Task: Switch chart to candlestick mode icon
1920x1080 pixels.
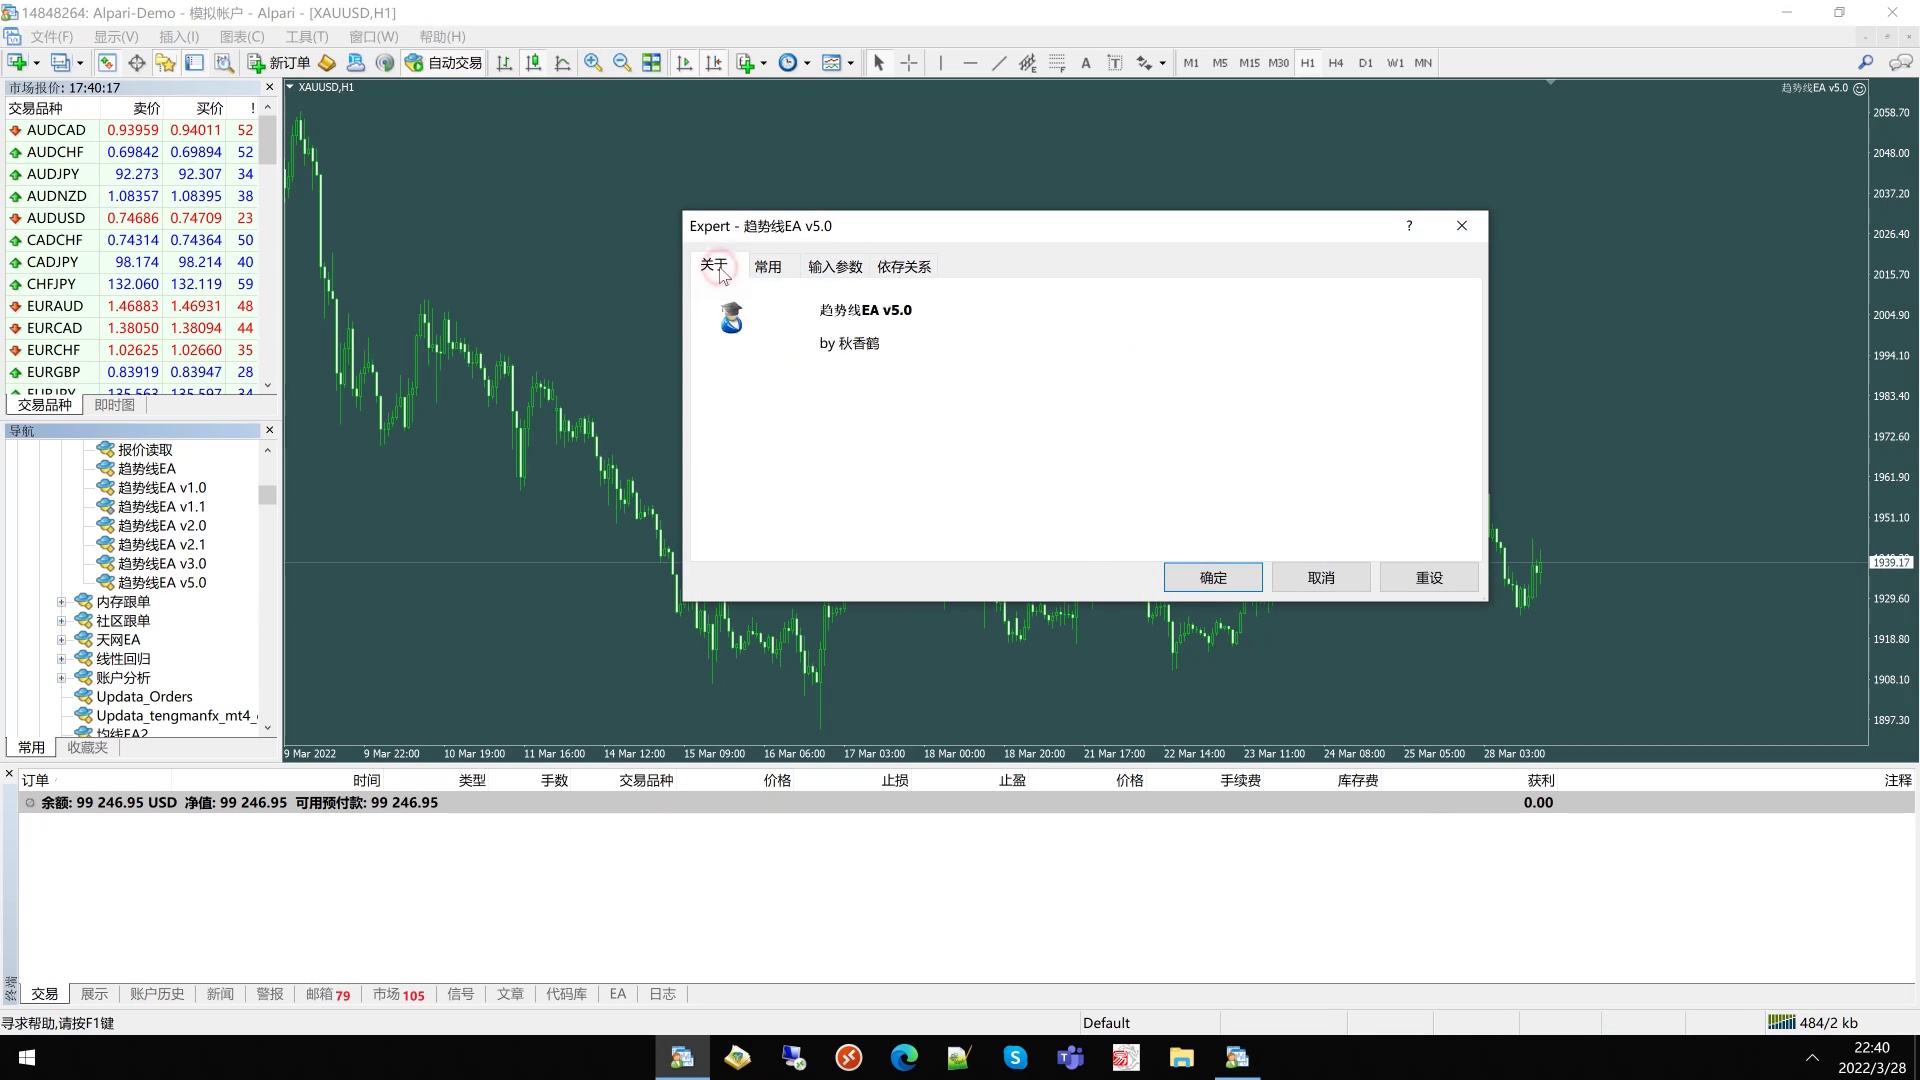Action: (x=533, y=63)
